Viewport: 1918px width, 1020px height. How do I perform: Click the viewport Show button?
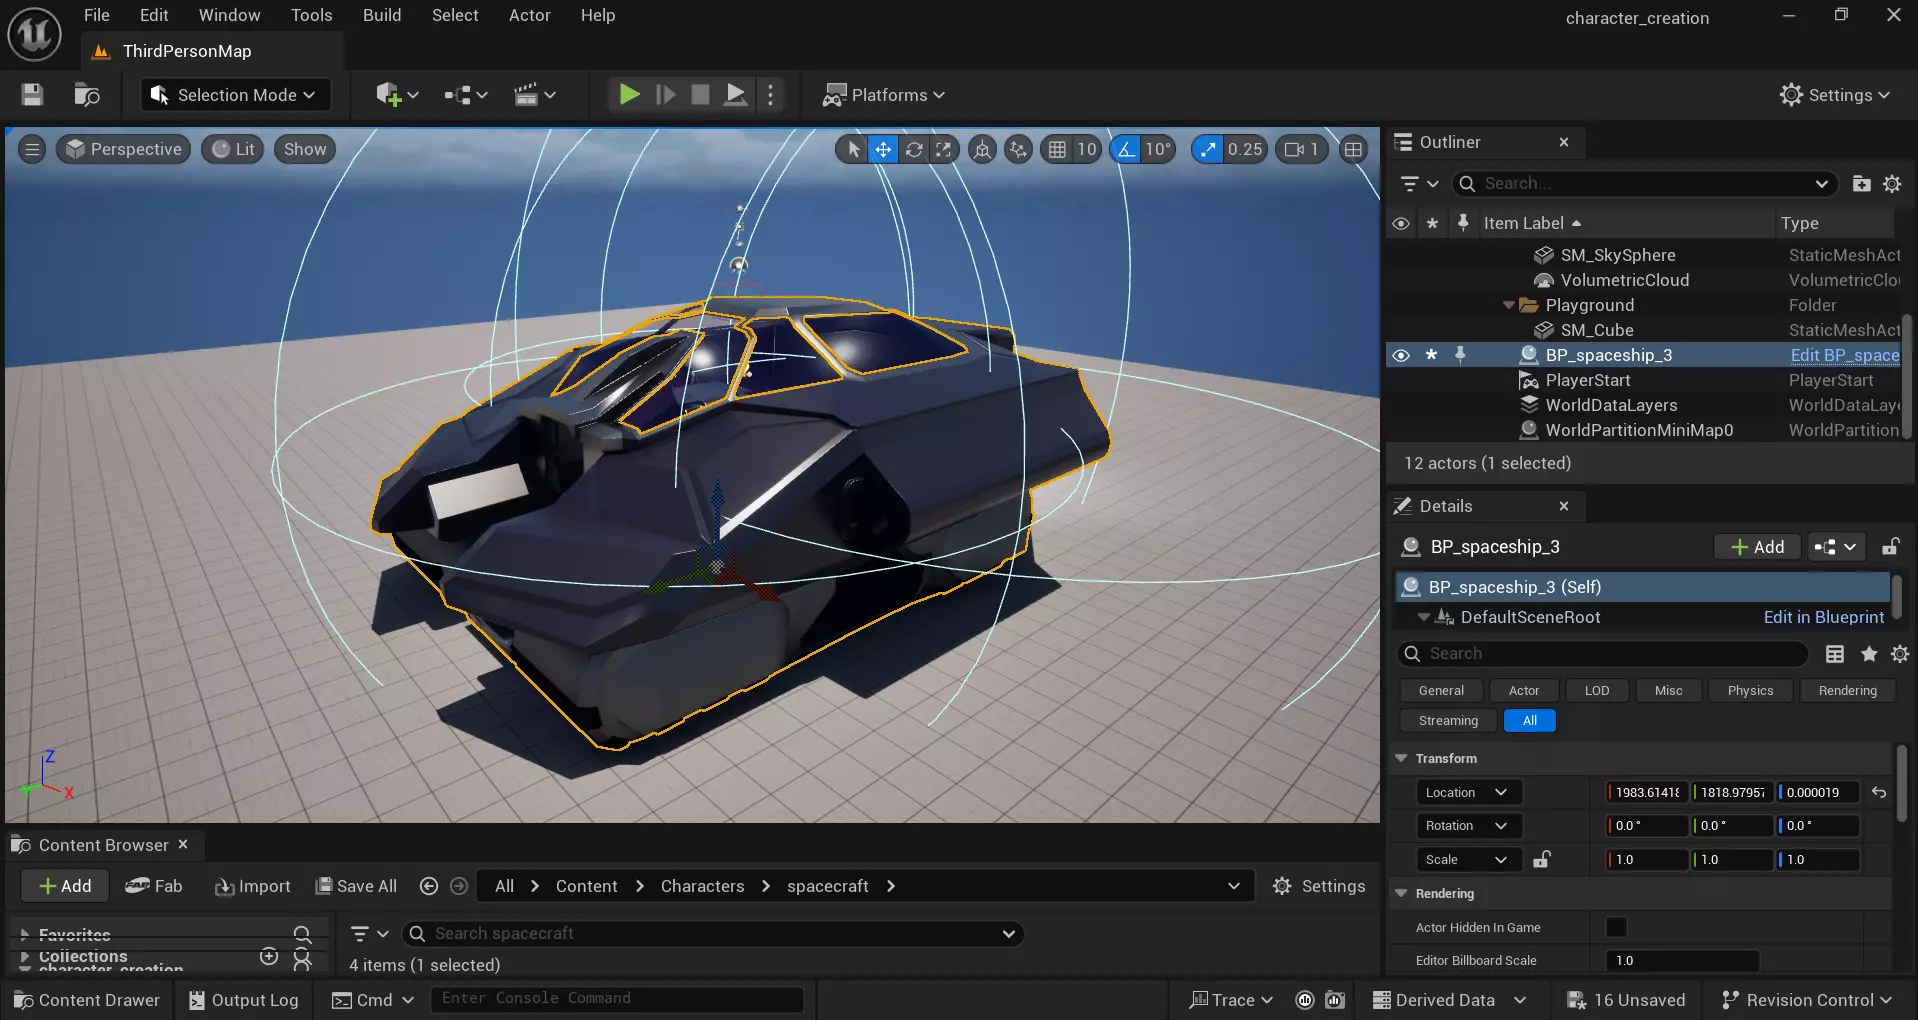point(305,149)
